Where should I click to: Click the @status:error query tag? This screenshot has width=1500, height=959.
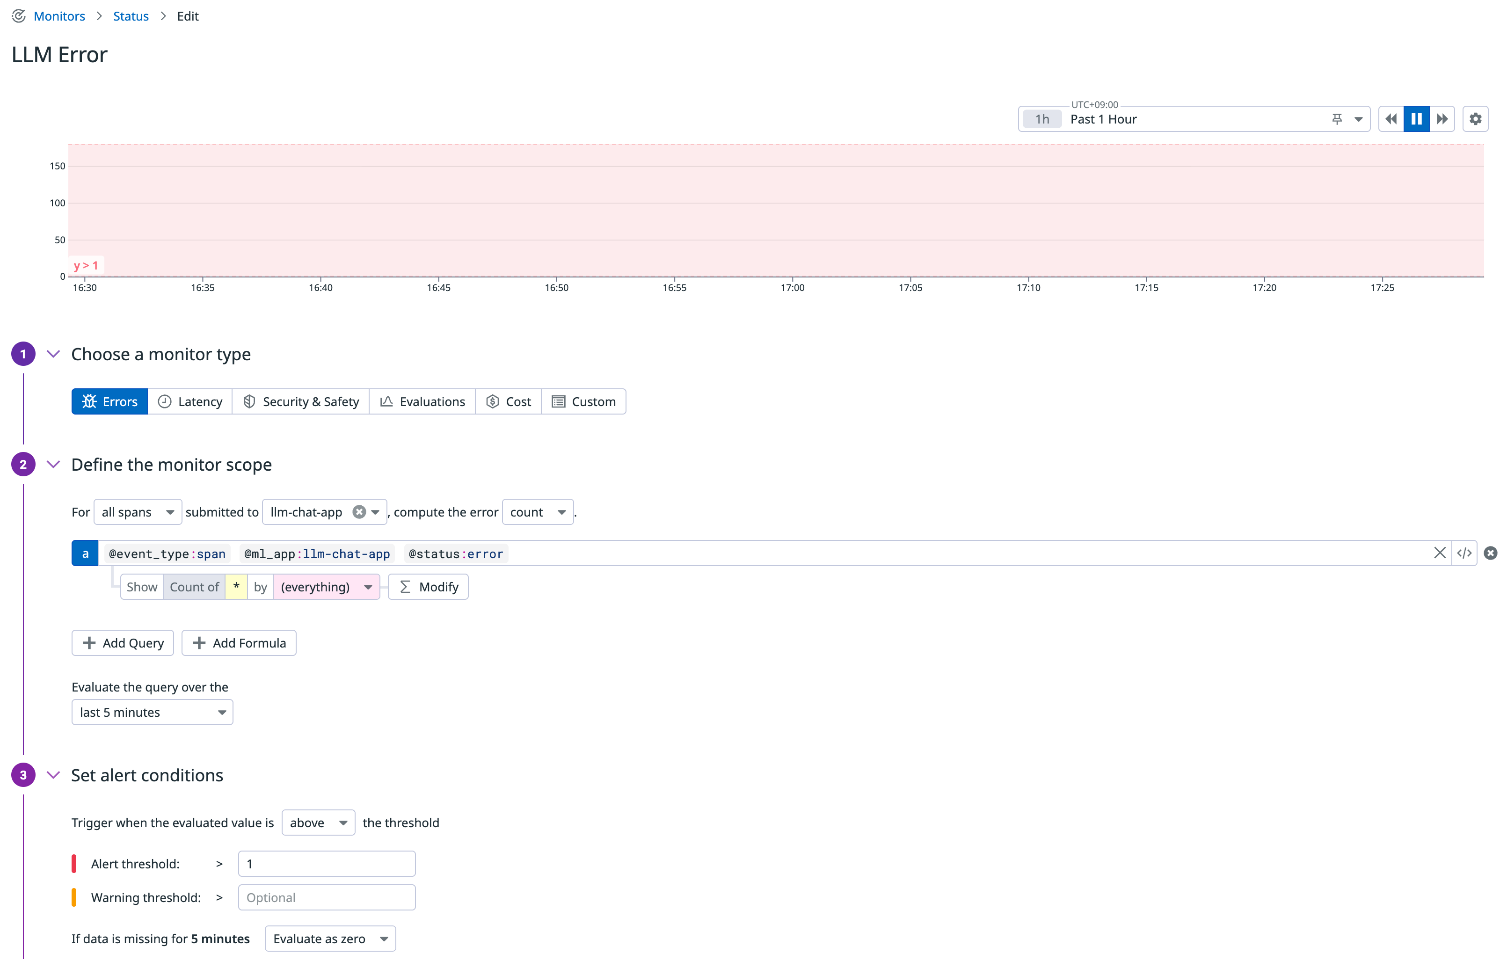pos(456,554)
